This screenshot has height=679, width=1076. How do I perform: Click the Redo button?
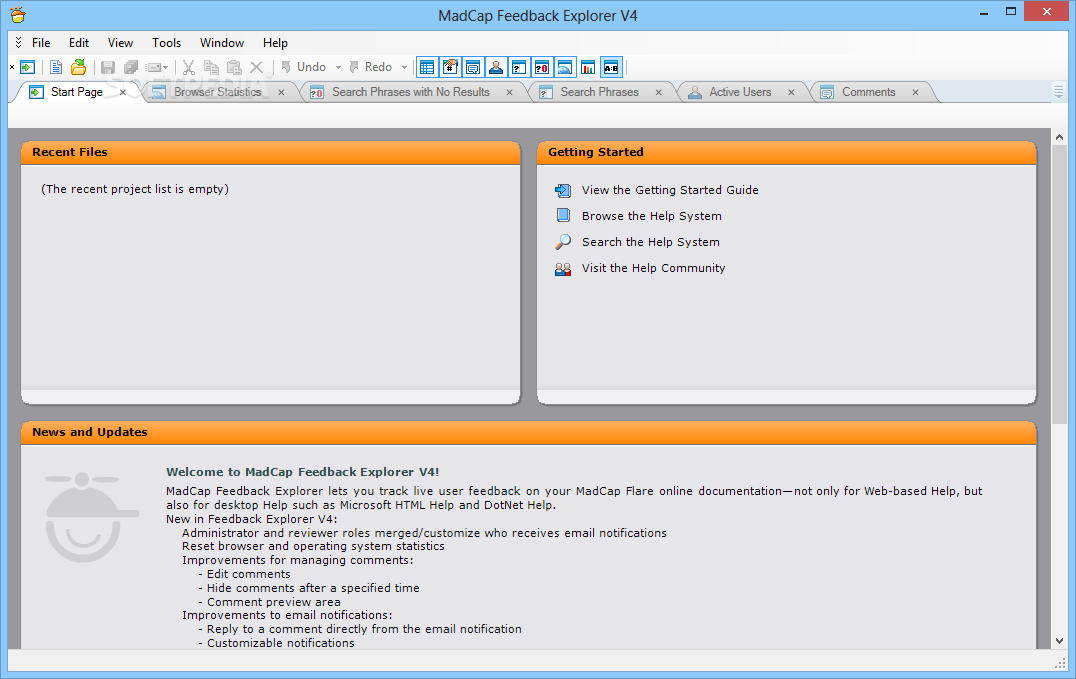click(371, 67)
